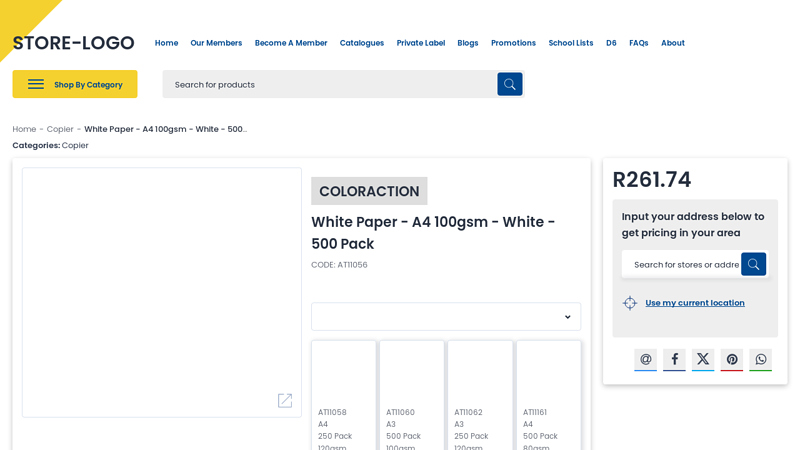
Task: Open the product variant dropdown
Action: point(446,317)
